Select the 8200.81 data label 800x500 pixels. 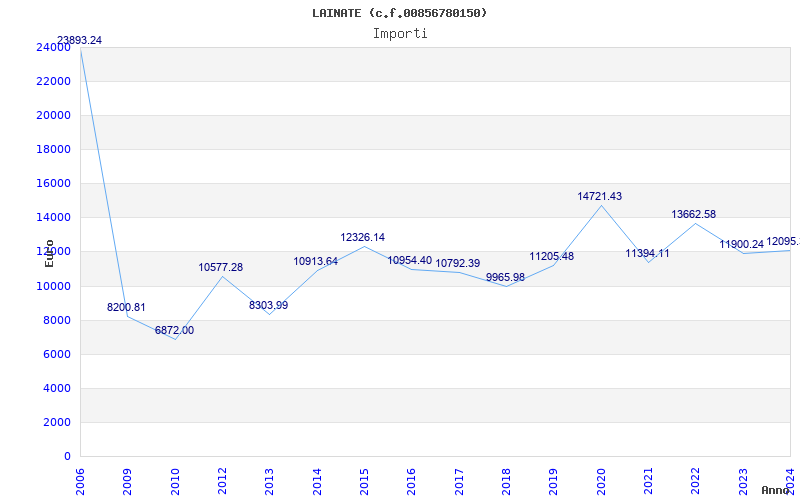(x=126, y=307)
